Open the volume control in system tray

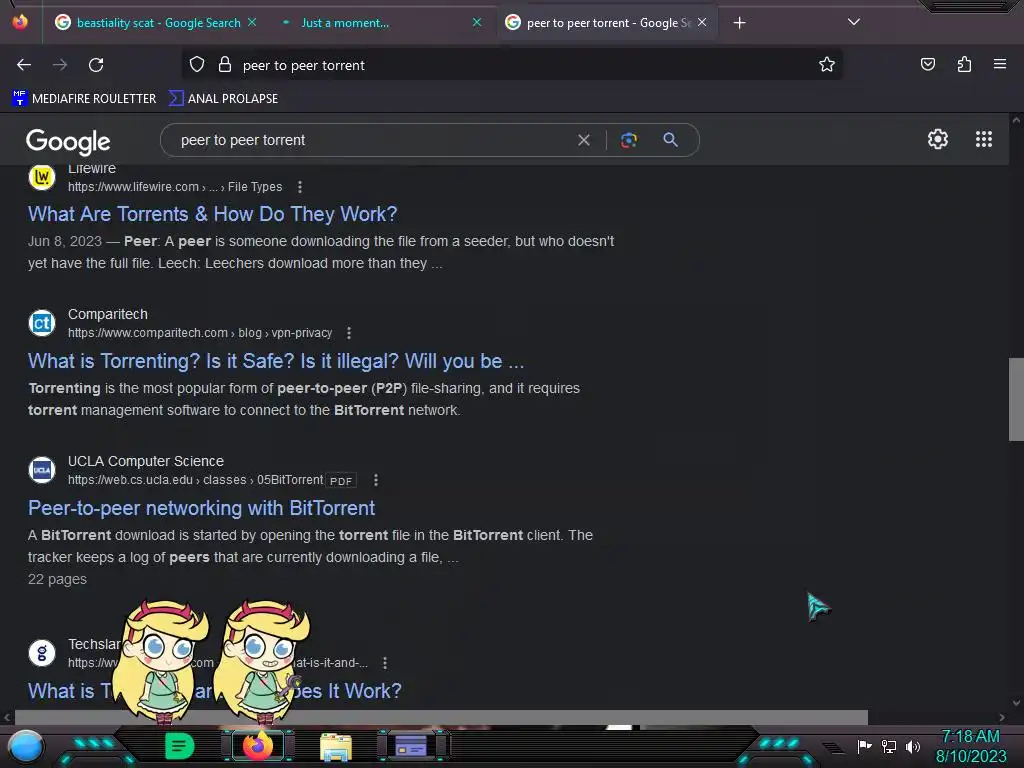click(x=912, y=746)
